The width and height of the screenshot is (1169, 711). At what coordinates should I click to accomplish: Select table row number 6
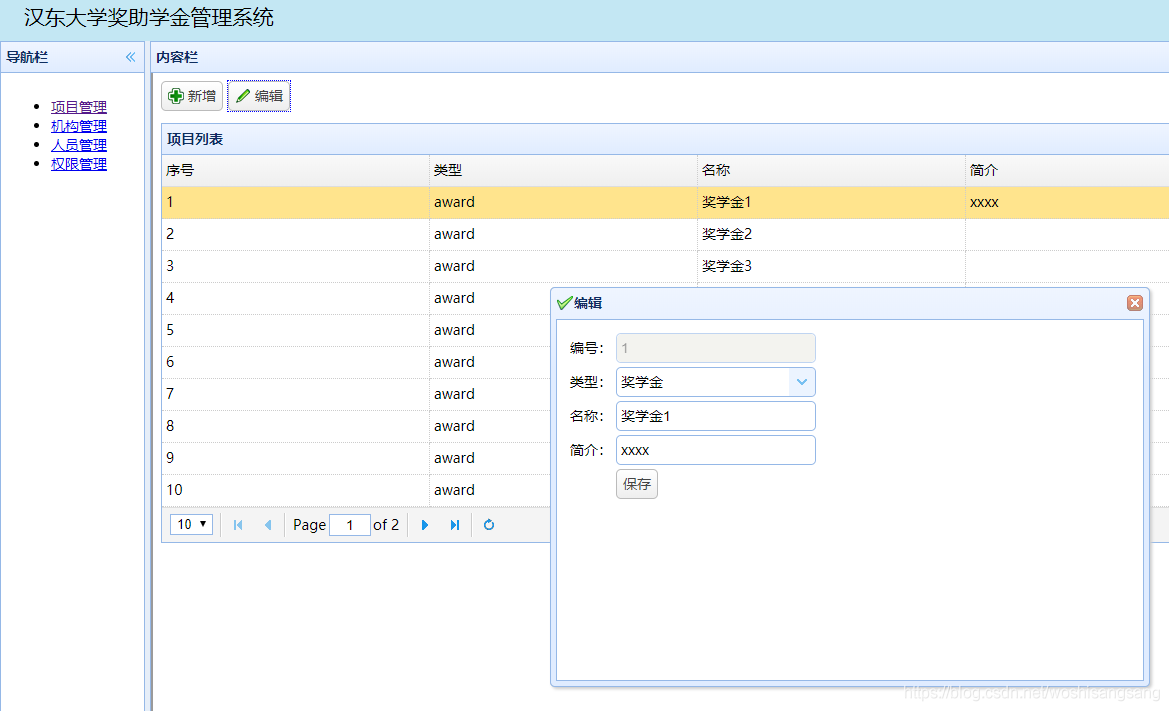pyautogui.click(x=356, y=362)
